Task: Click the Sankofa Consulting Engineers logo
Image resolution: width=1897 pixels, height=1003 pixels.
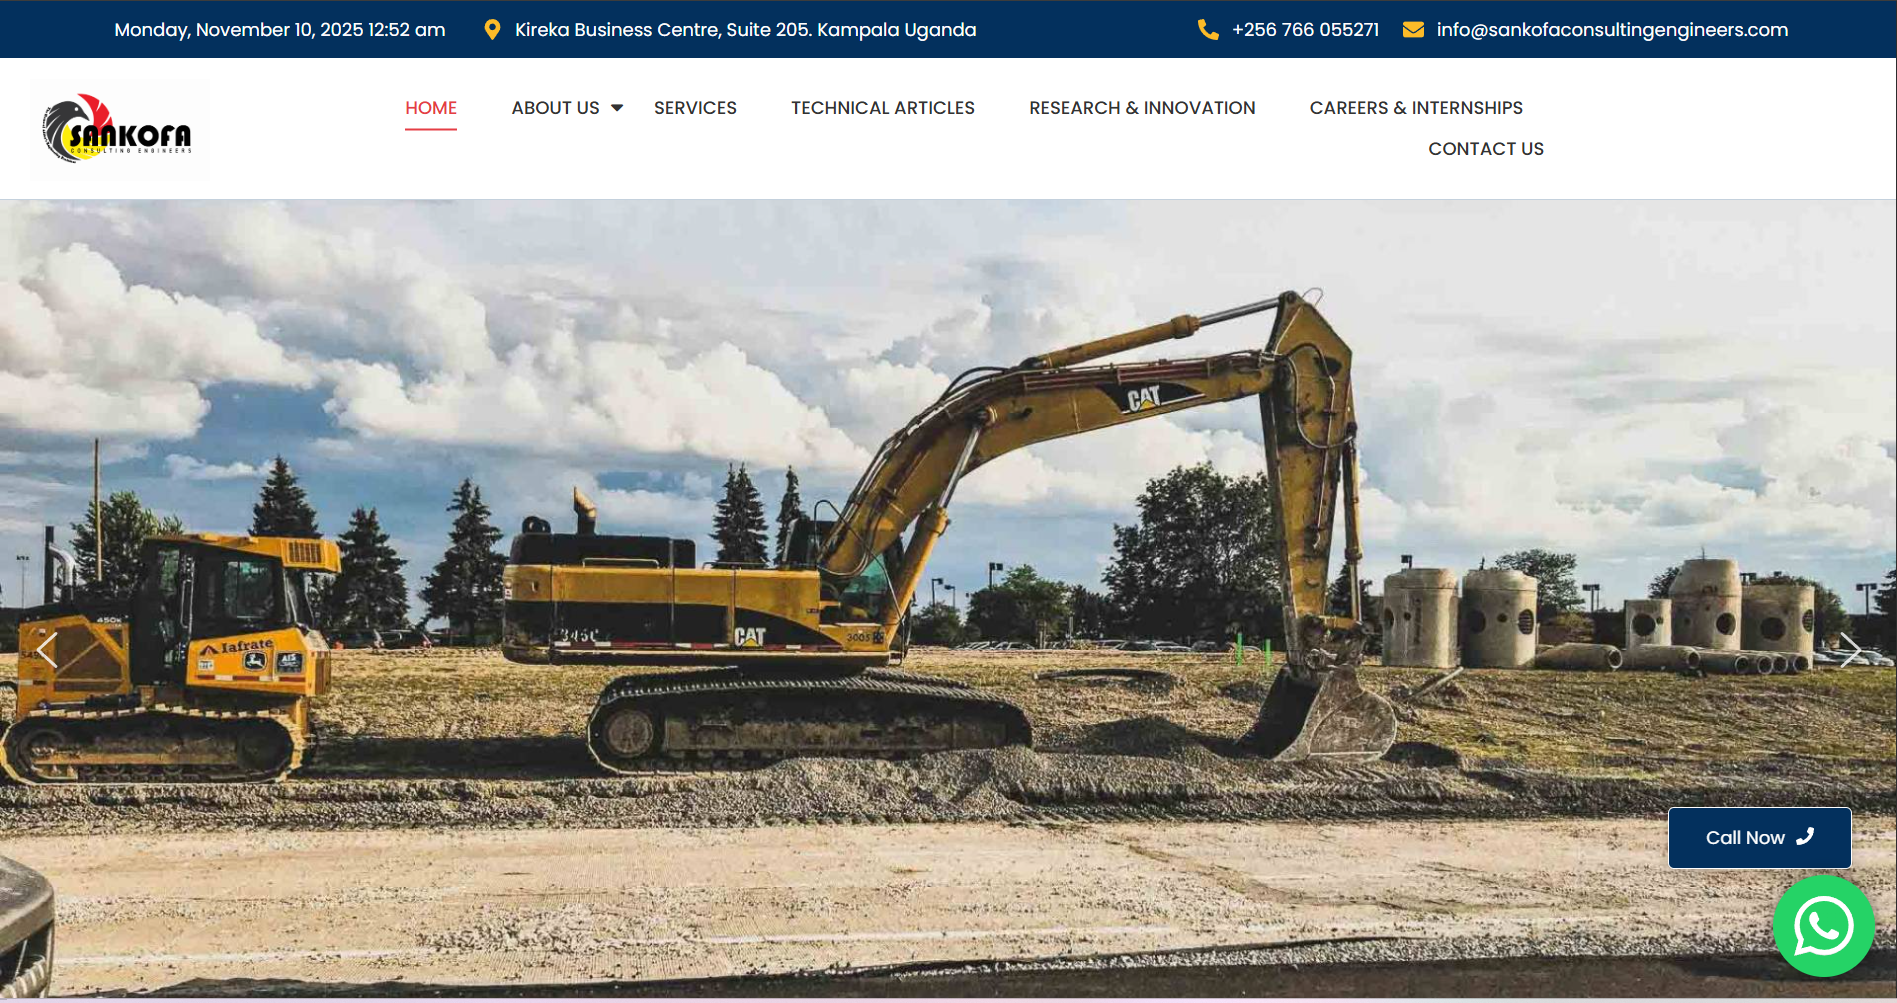Action: [x=119, y=128]
